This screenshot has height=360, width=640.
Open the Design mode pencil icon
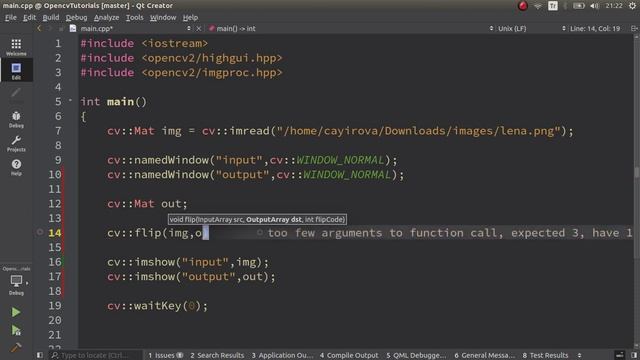click(x=16, y=94)
